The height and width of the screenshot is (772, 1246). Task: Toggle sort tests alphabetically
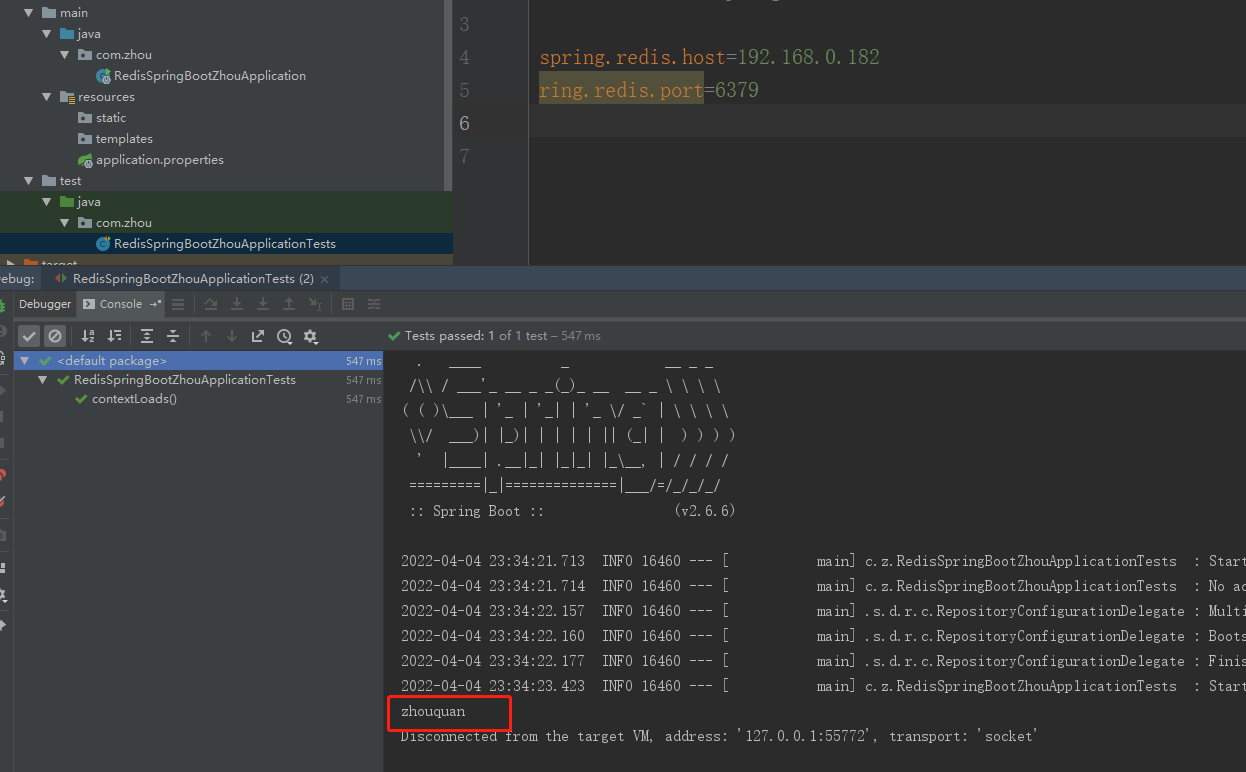[x=88, y=335]
